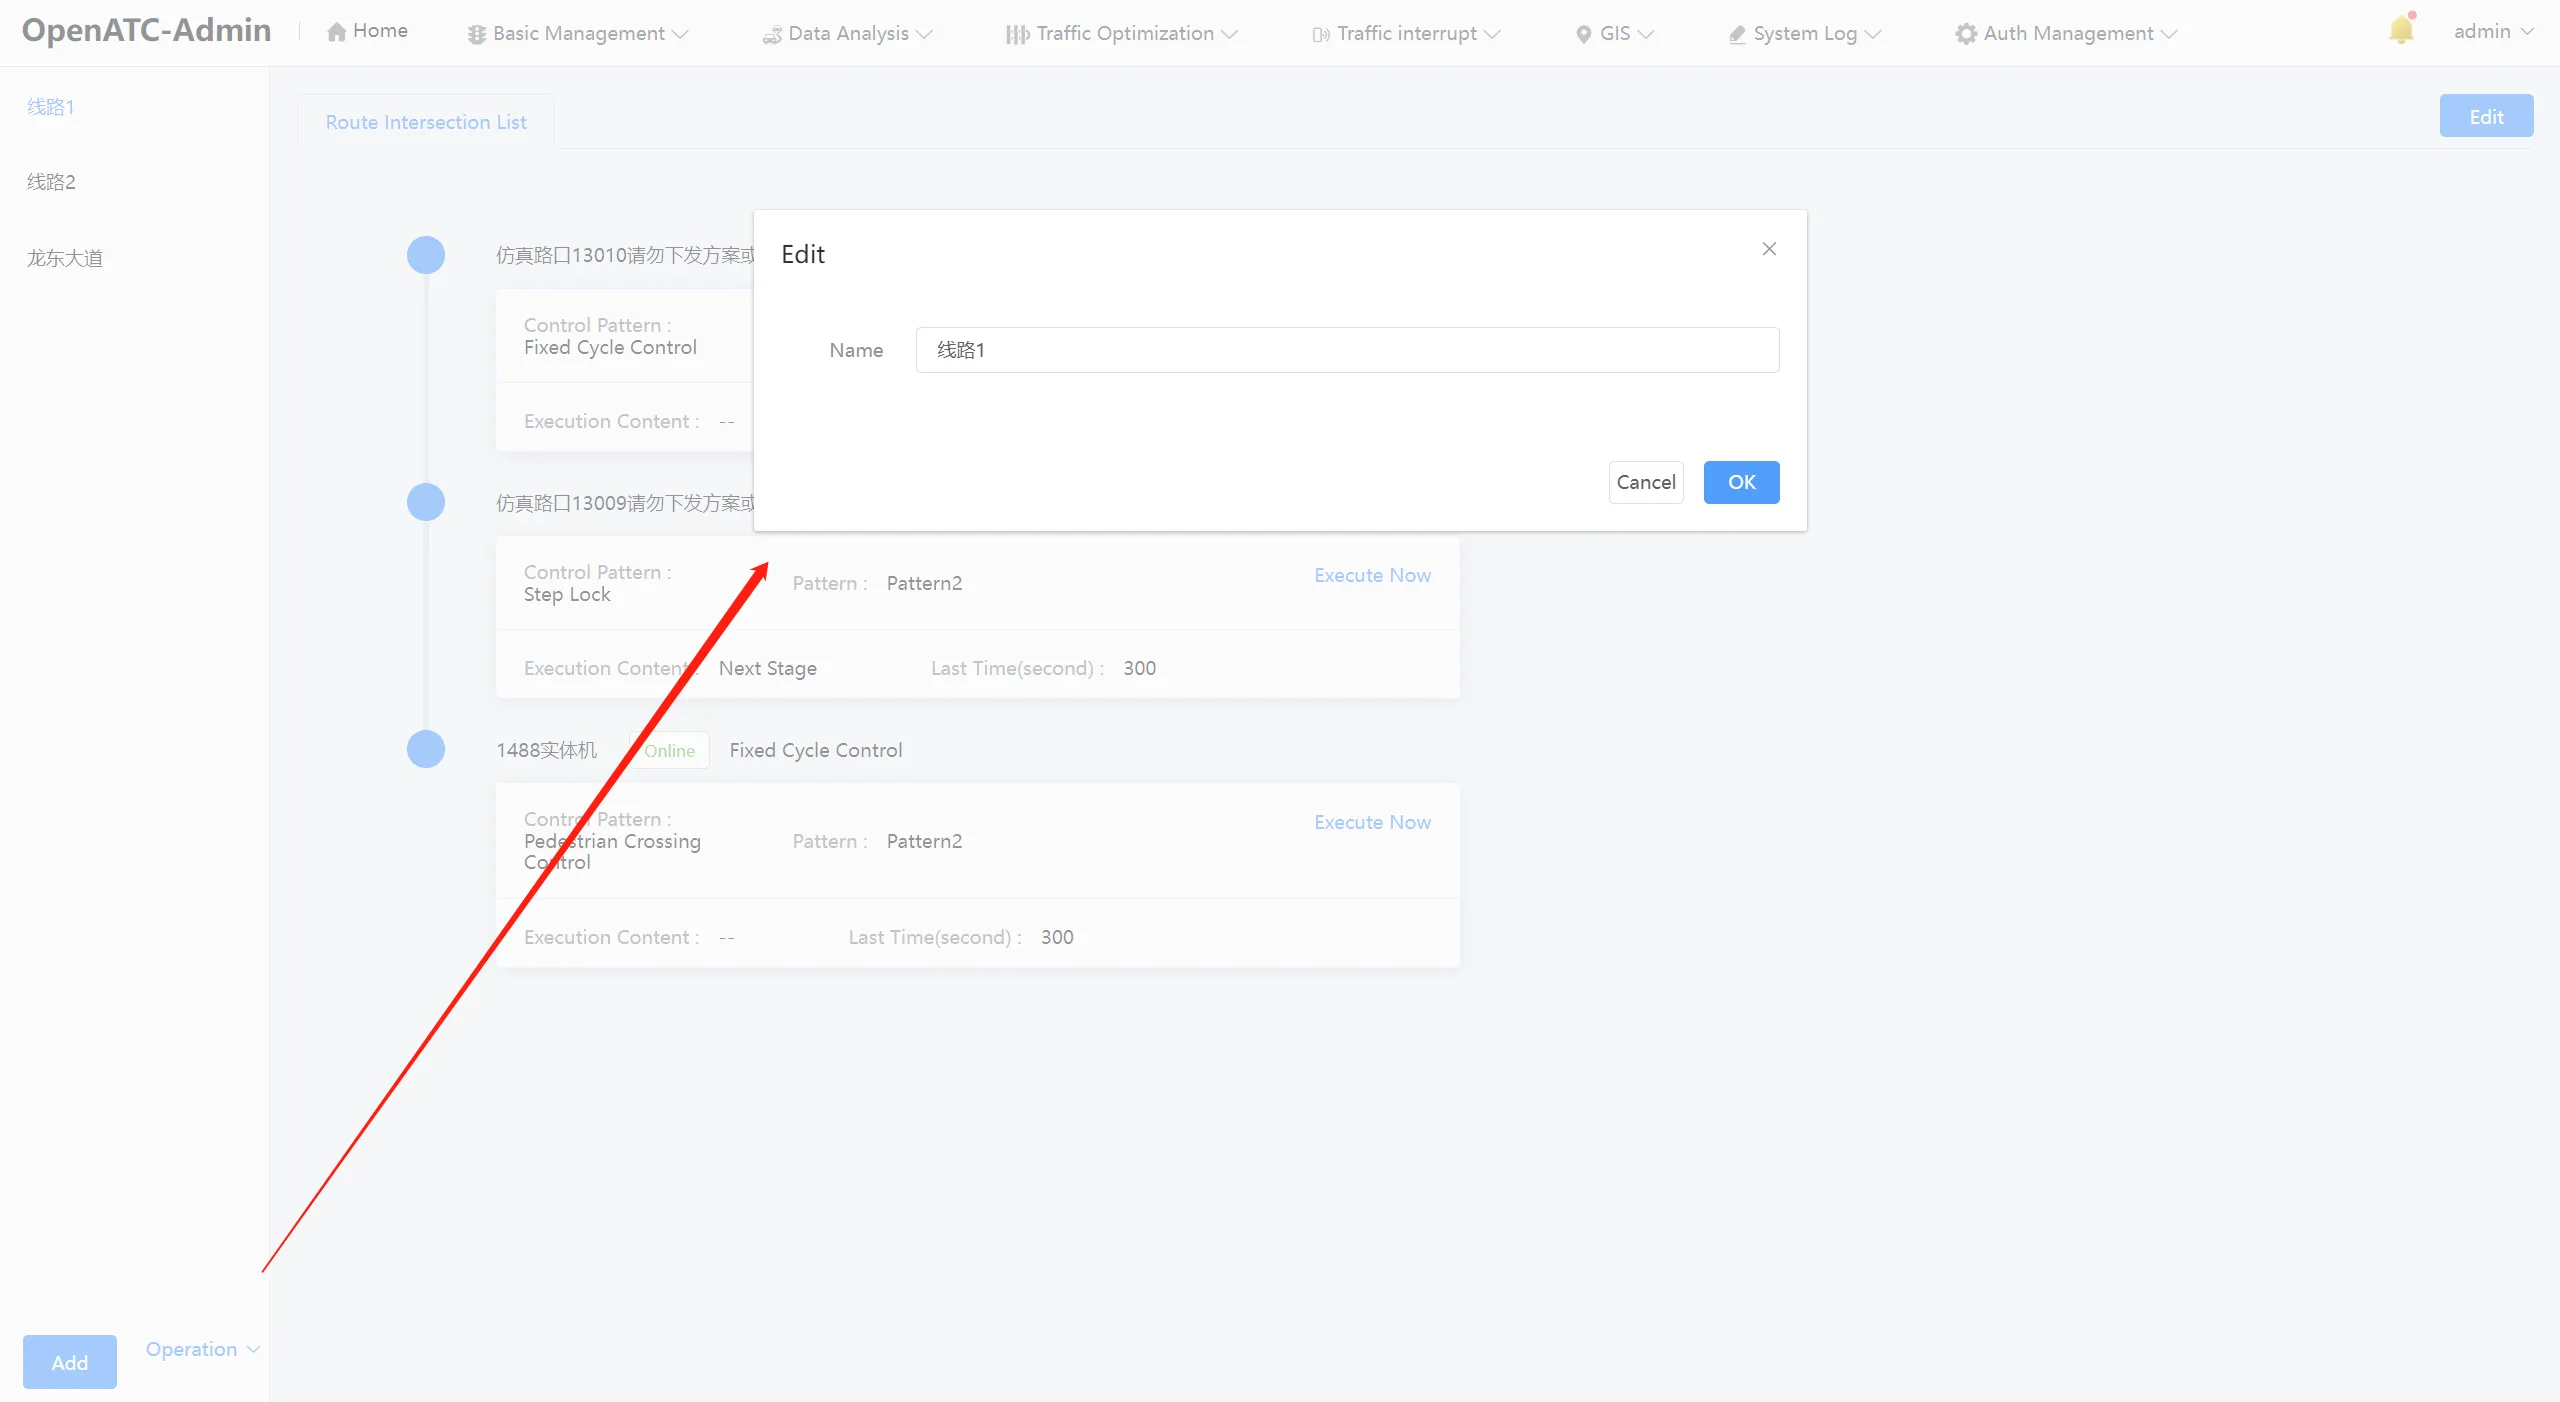Click the Home house icon
Viewport: 2560px width, 1402px height.
click(x=336, y=32)
